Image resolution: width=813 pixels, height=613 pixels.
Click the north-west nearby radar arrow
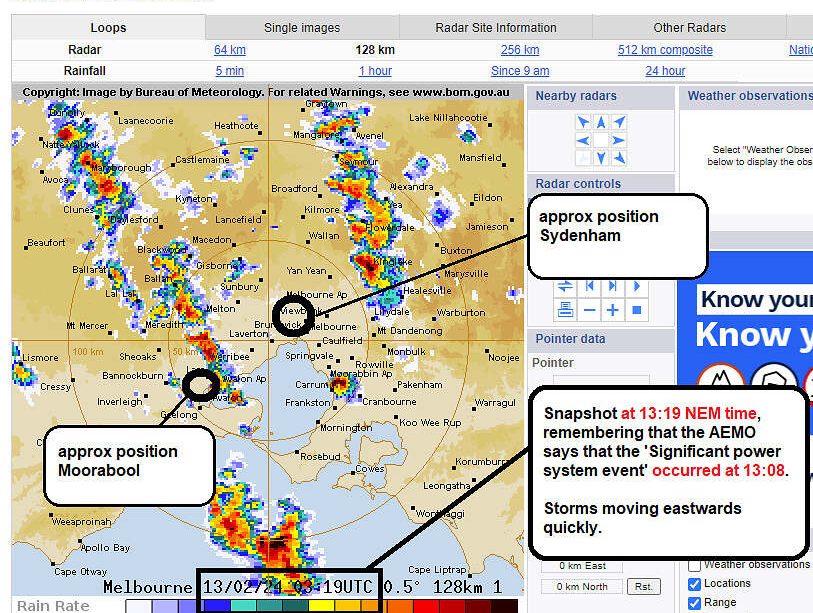582,122
